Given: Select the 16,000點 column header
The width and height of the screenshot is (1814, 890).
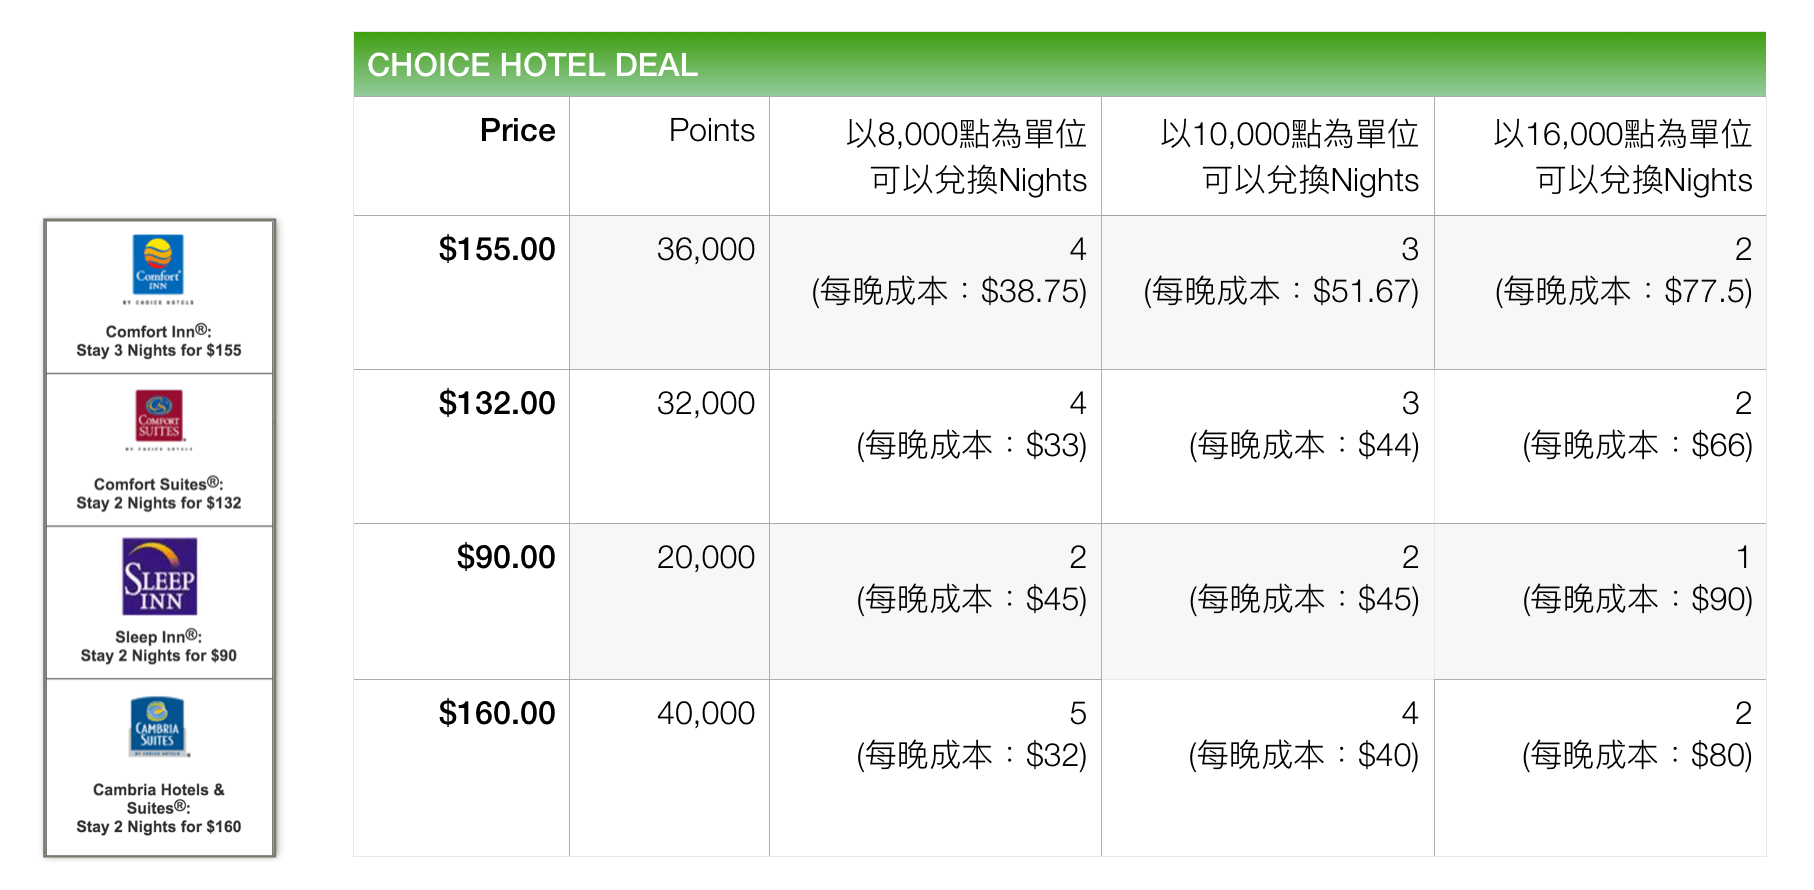Looking at the screenshot, I should pos(1600,156).
